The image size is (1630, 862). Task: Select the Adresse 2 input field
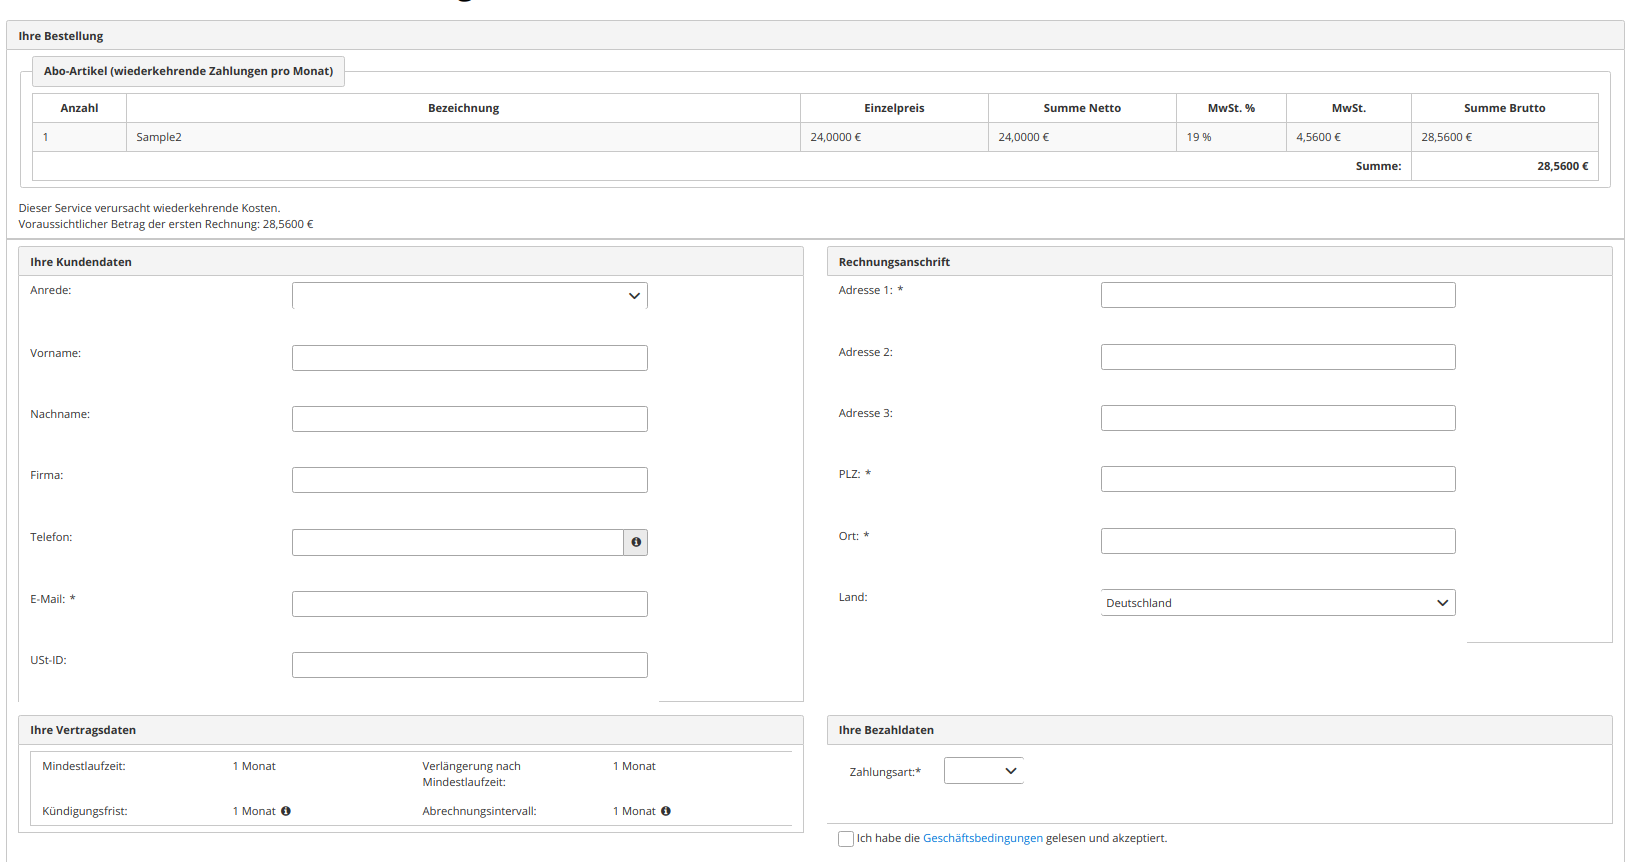pos(1277,357)
